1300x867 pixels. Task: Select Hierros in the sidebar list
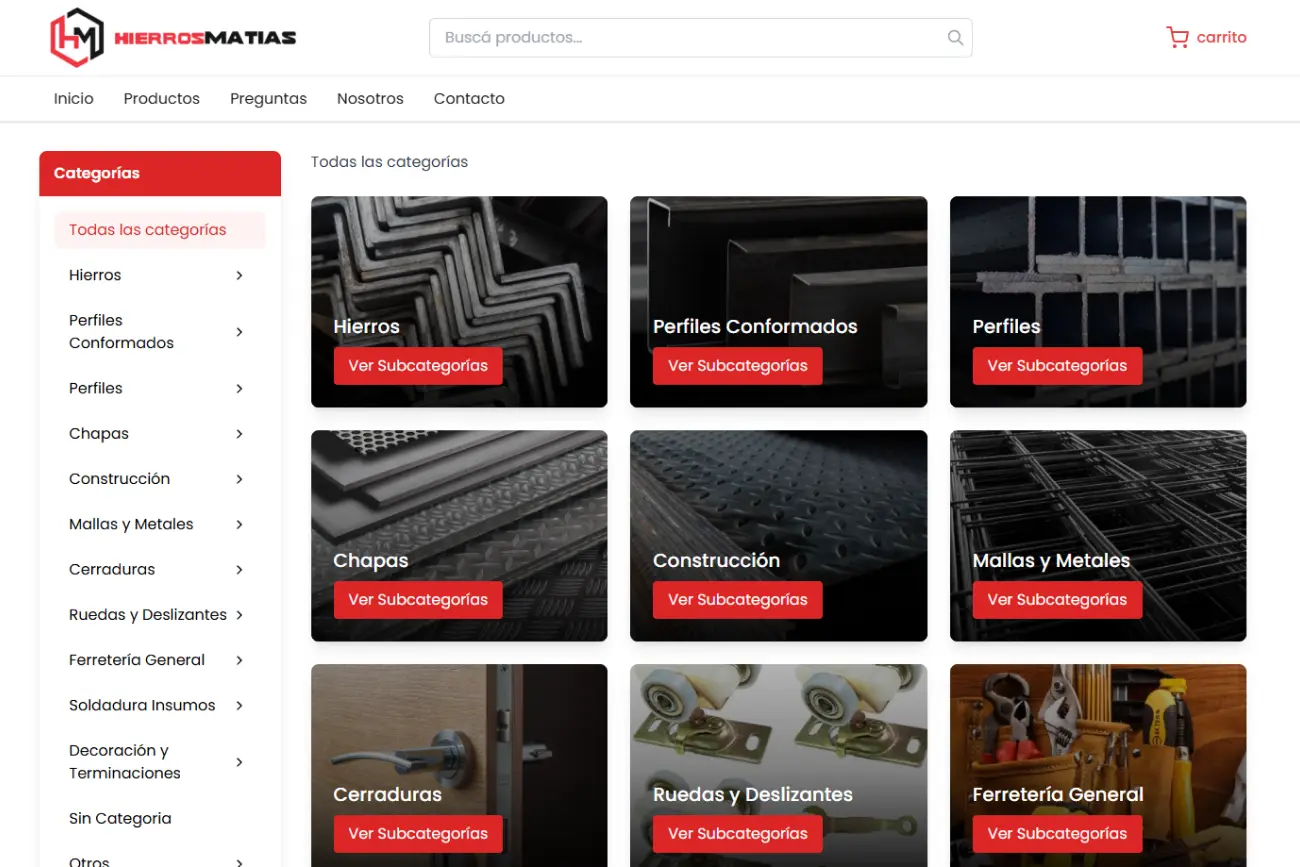click(x=95, y=275)
